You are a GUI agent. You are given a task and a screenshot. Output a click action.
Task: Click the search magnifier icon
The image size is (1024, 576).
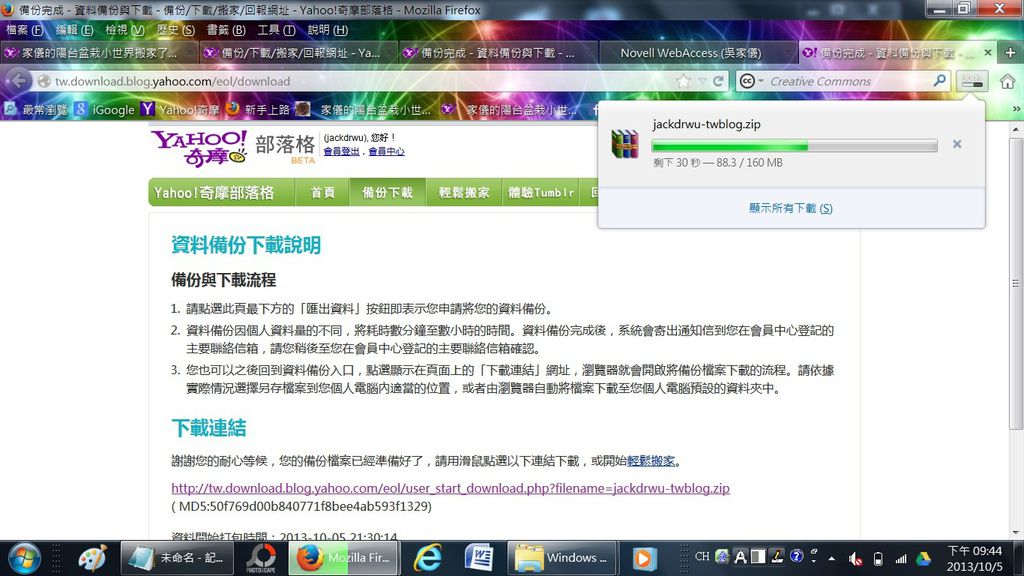click(939, 81)
